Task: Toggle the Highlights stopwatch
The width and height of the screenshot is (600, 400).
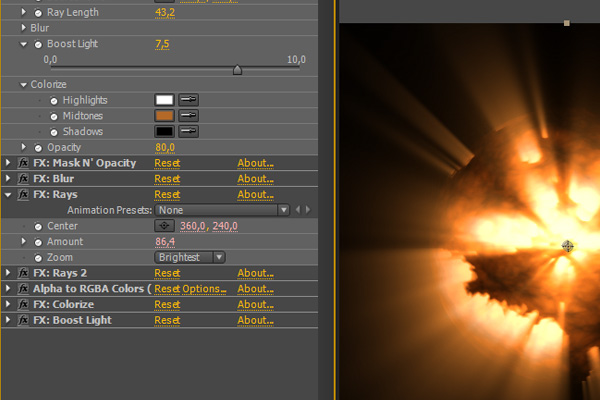Action: tap(54, 101)
